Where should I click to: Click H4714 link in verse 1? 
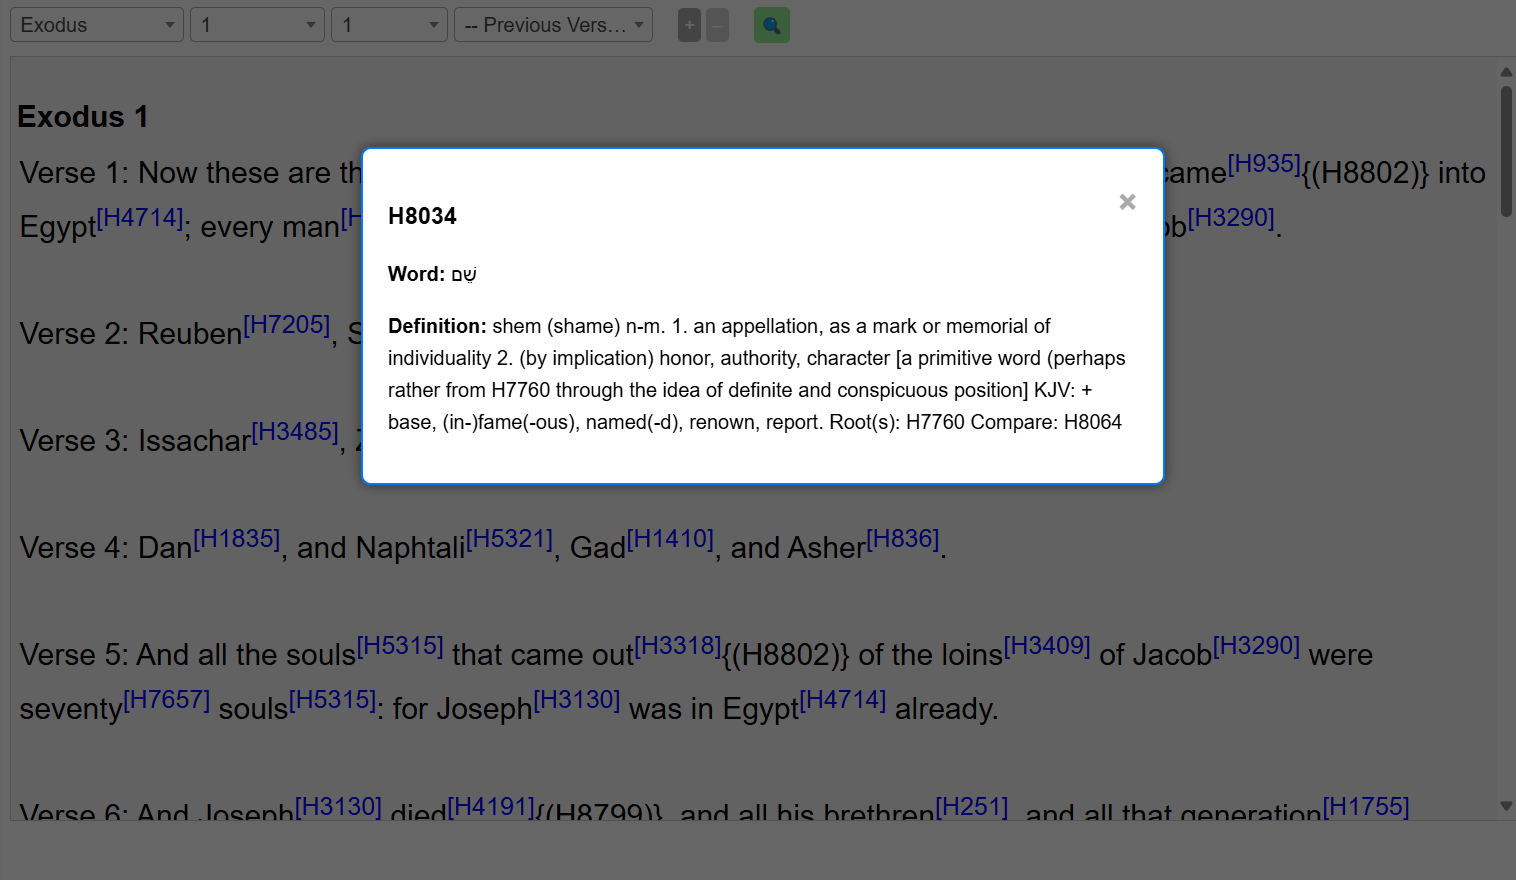141,218
